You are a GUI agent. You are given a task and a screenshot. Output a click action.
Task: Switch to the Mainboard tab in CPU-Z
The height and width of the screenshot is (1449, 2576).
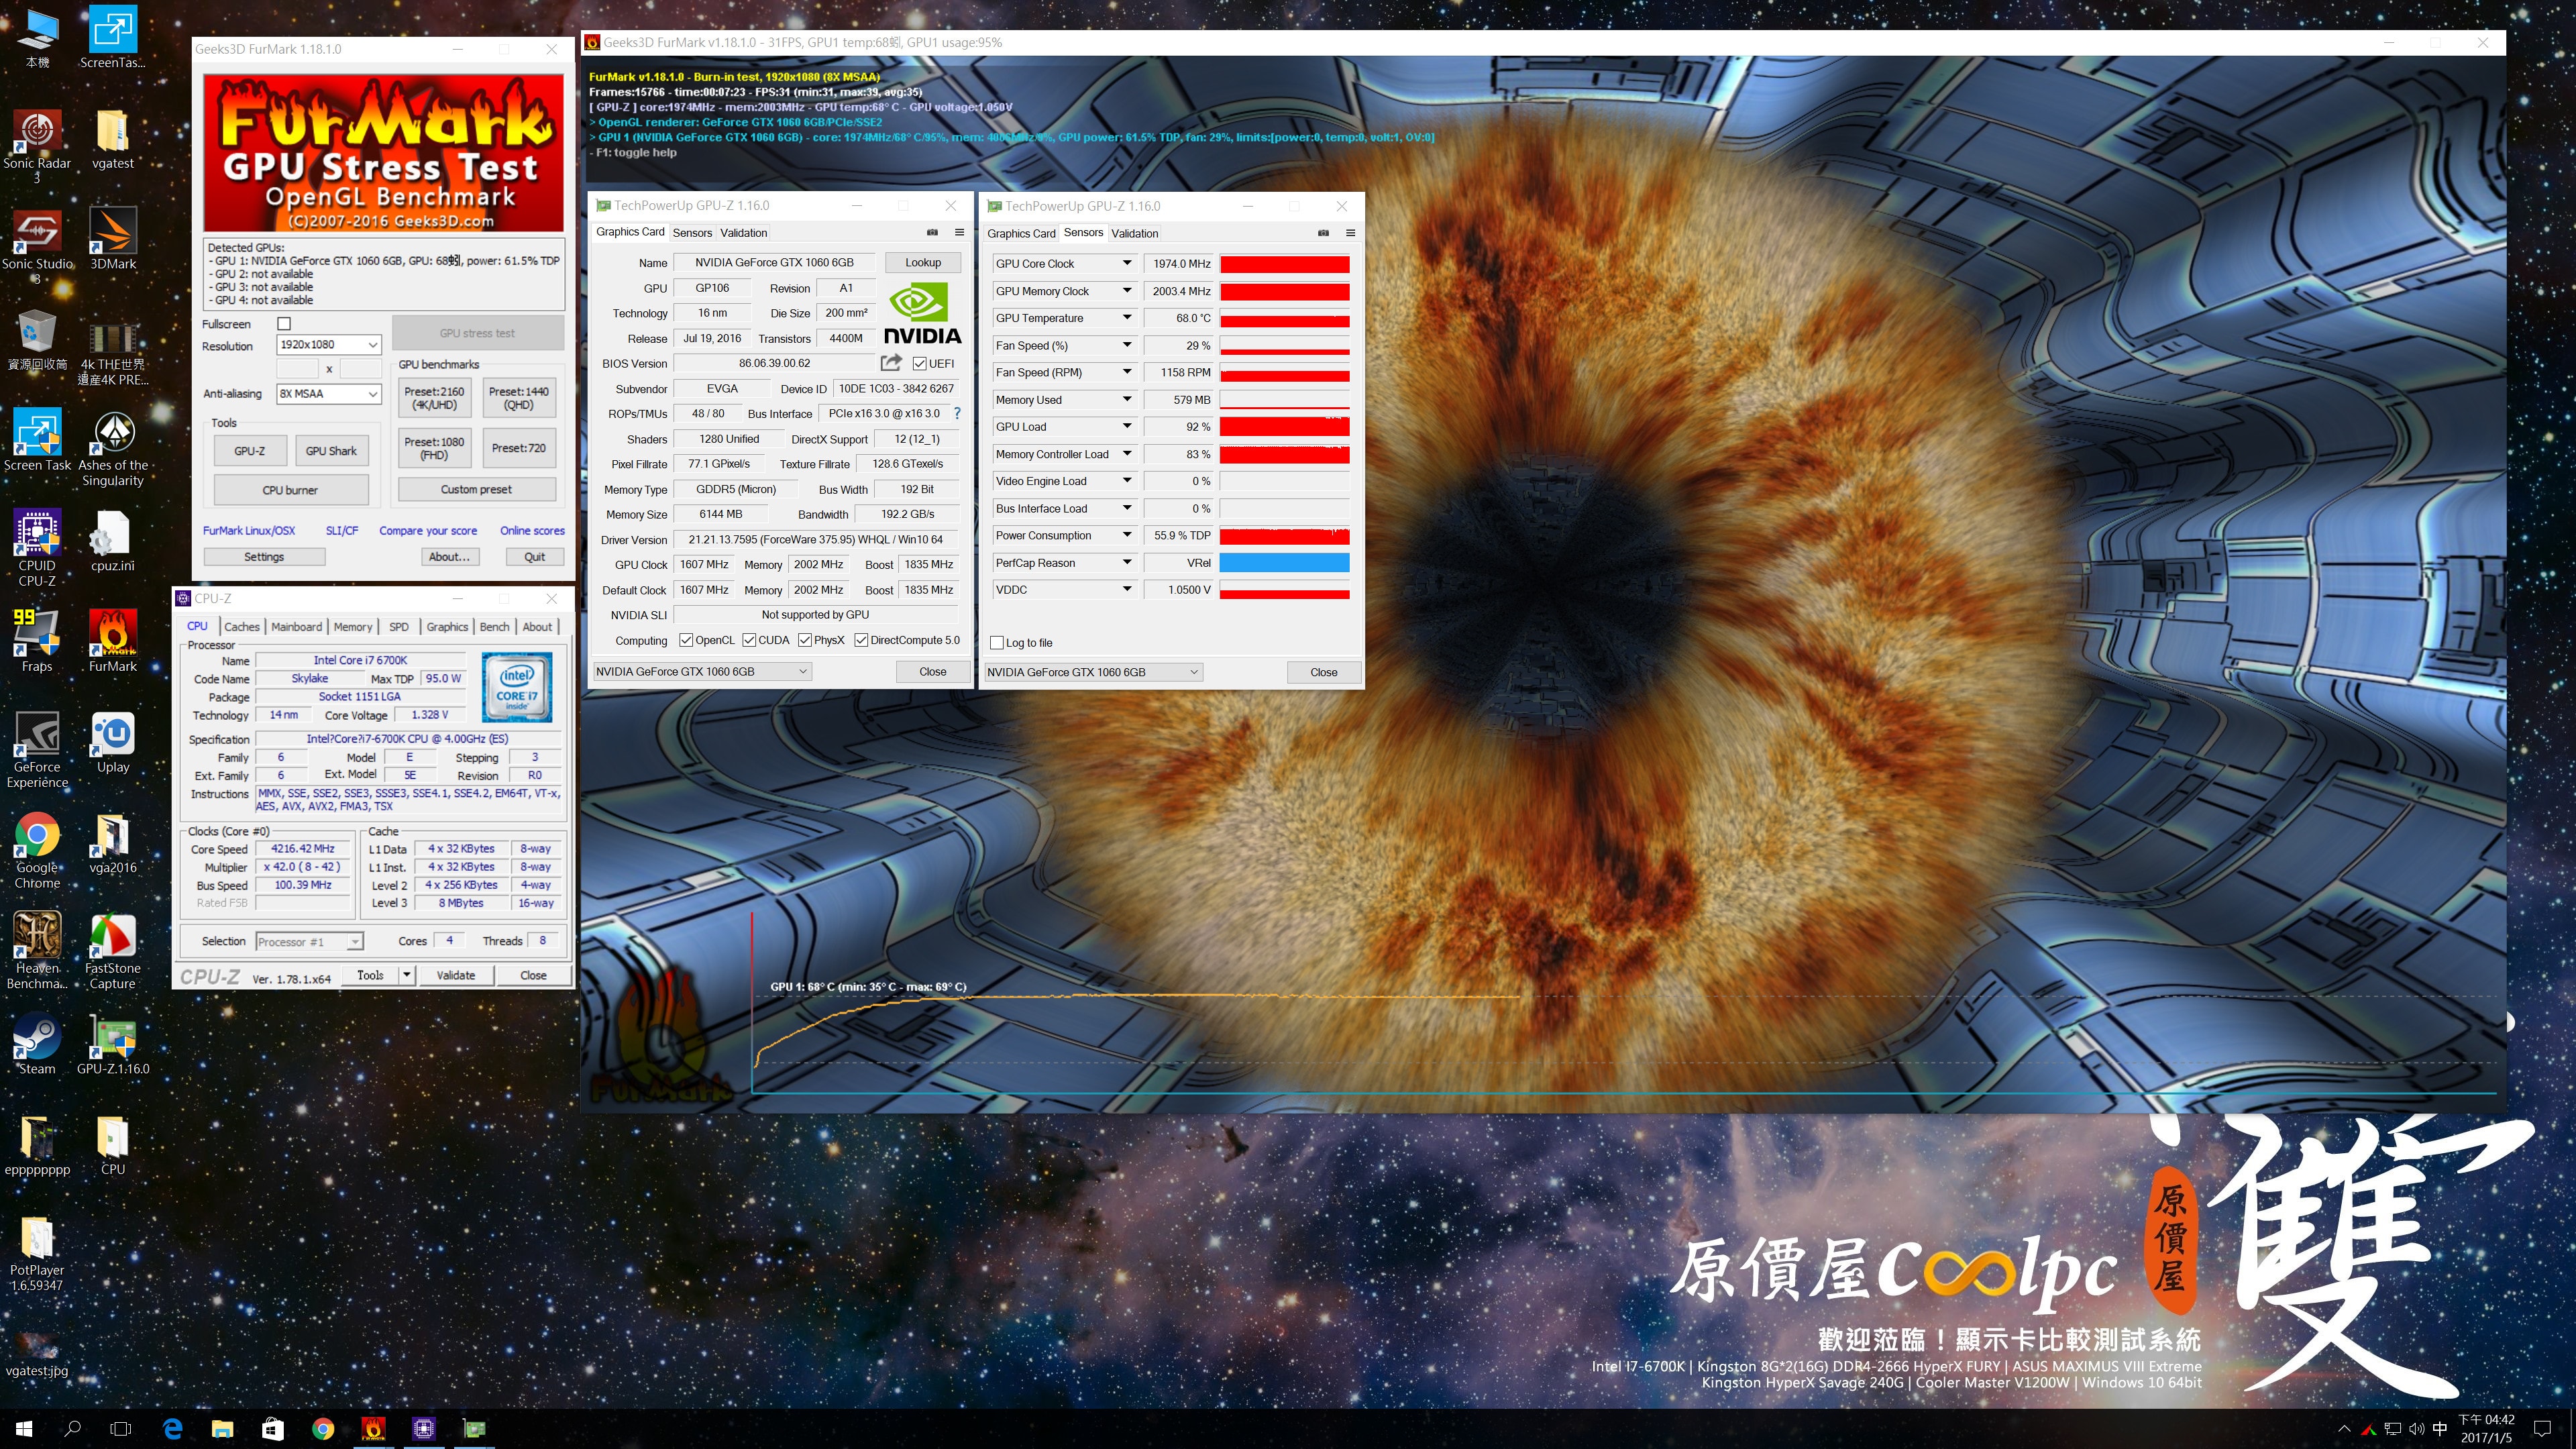click(x=297, y=626)
